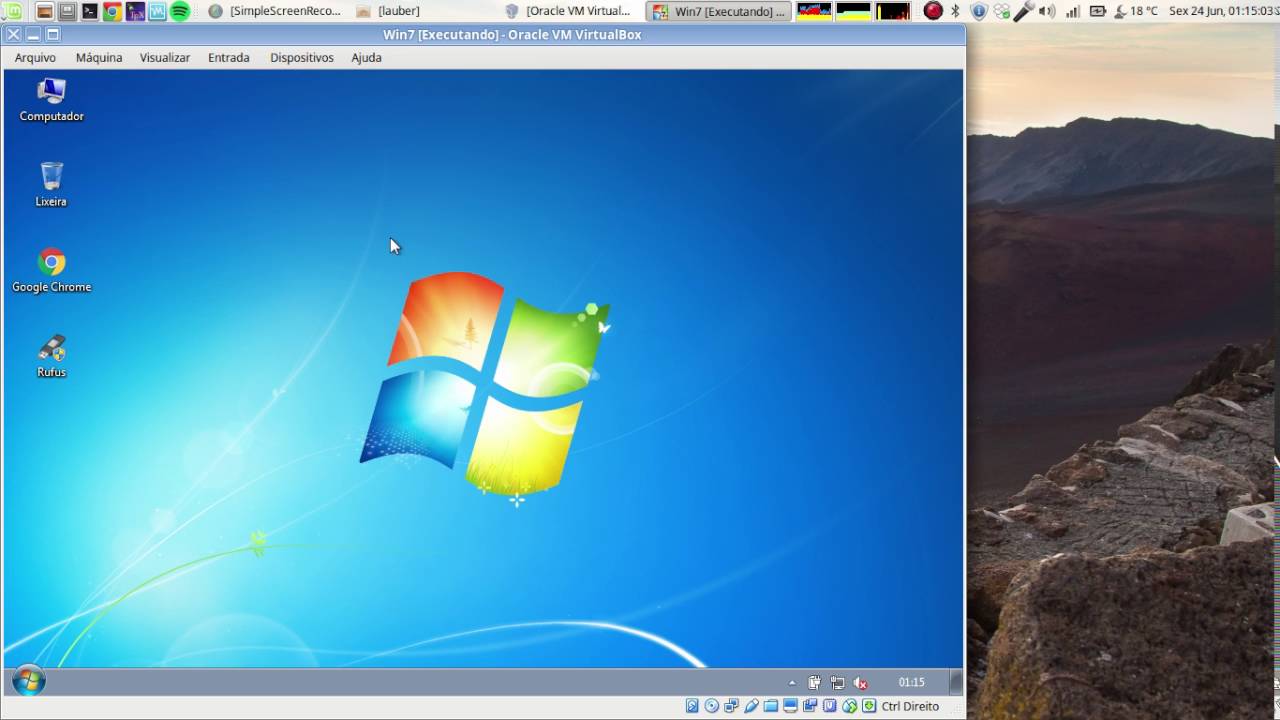Select the Lixeira recycle bin icon

[x=51, y=185]
